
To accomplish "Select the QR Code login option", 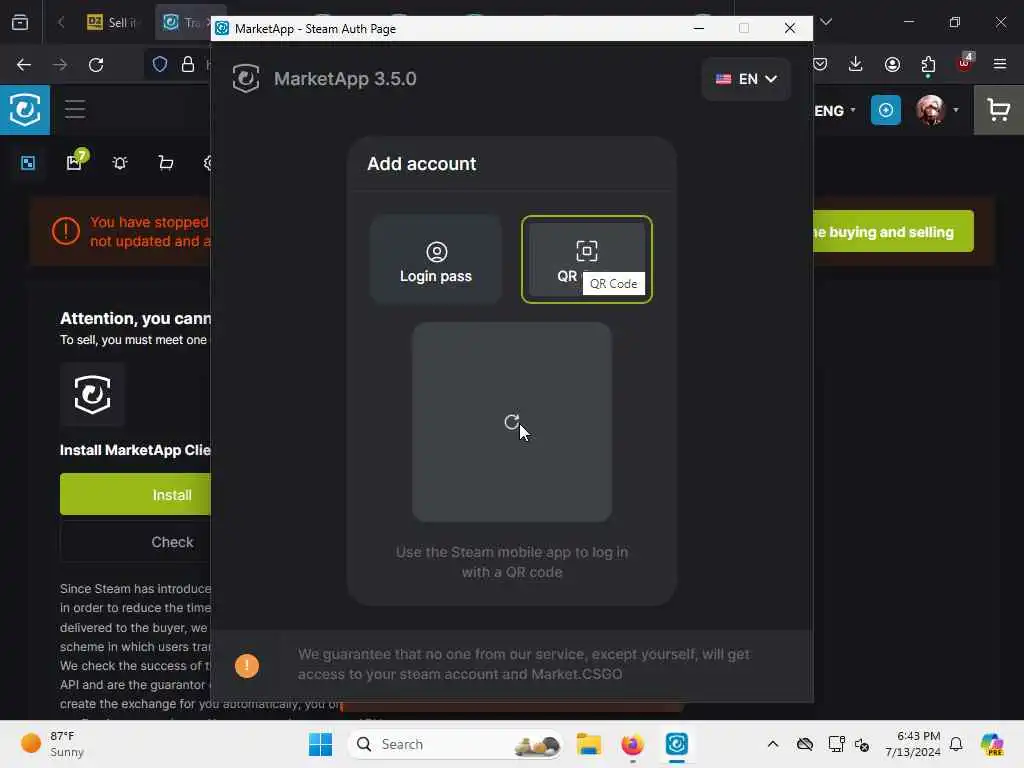I will 586,259.
